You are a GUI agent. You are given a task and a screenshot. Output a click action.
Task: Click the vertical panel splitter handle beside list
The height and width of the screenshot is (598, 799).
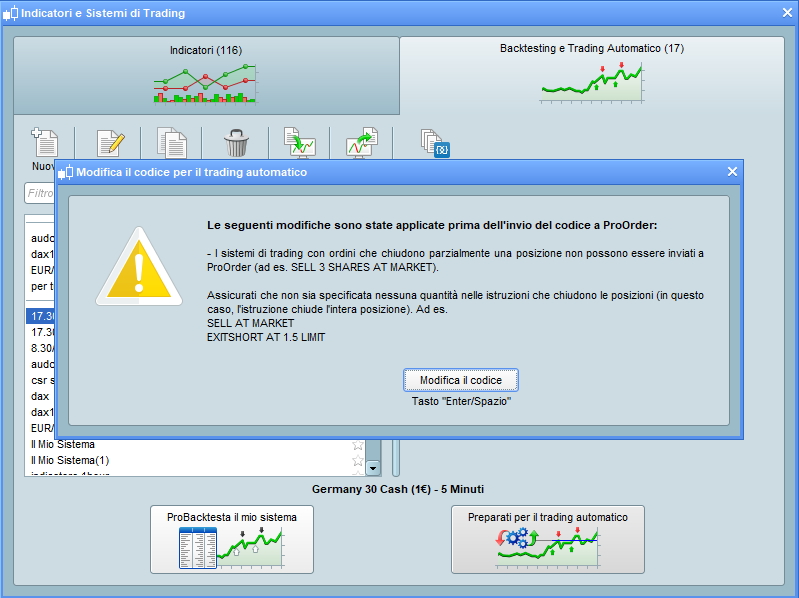tap(396, 457)
